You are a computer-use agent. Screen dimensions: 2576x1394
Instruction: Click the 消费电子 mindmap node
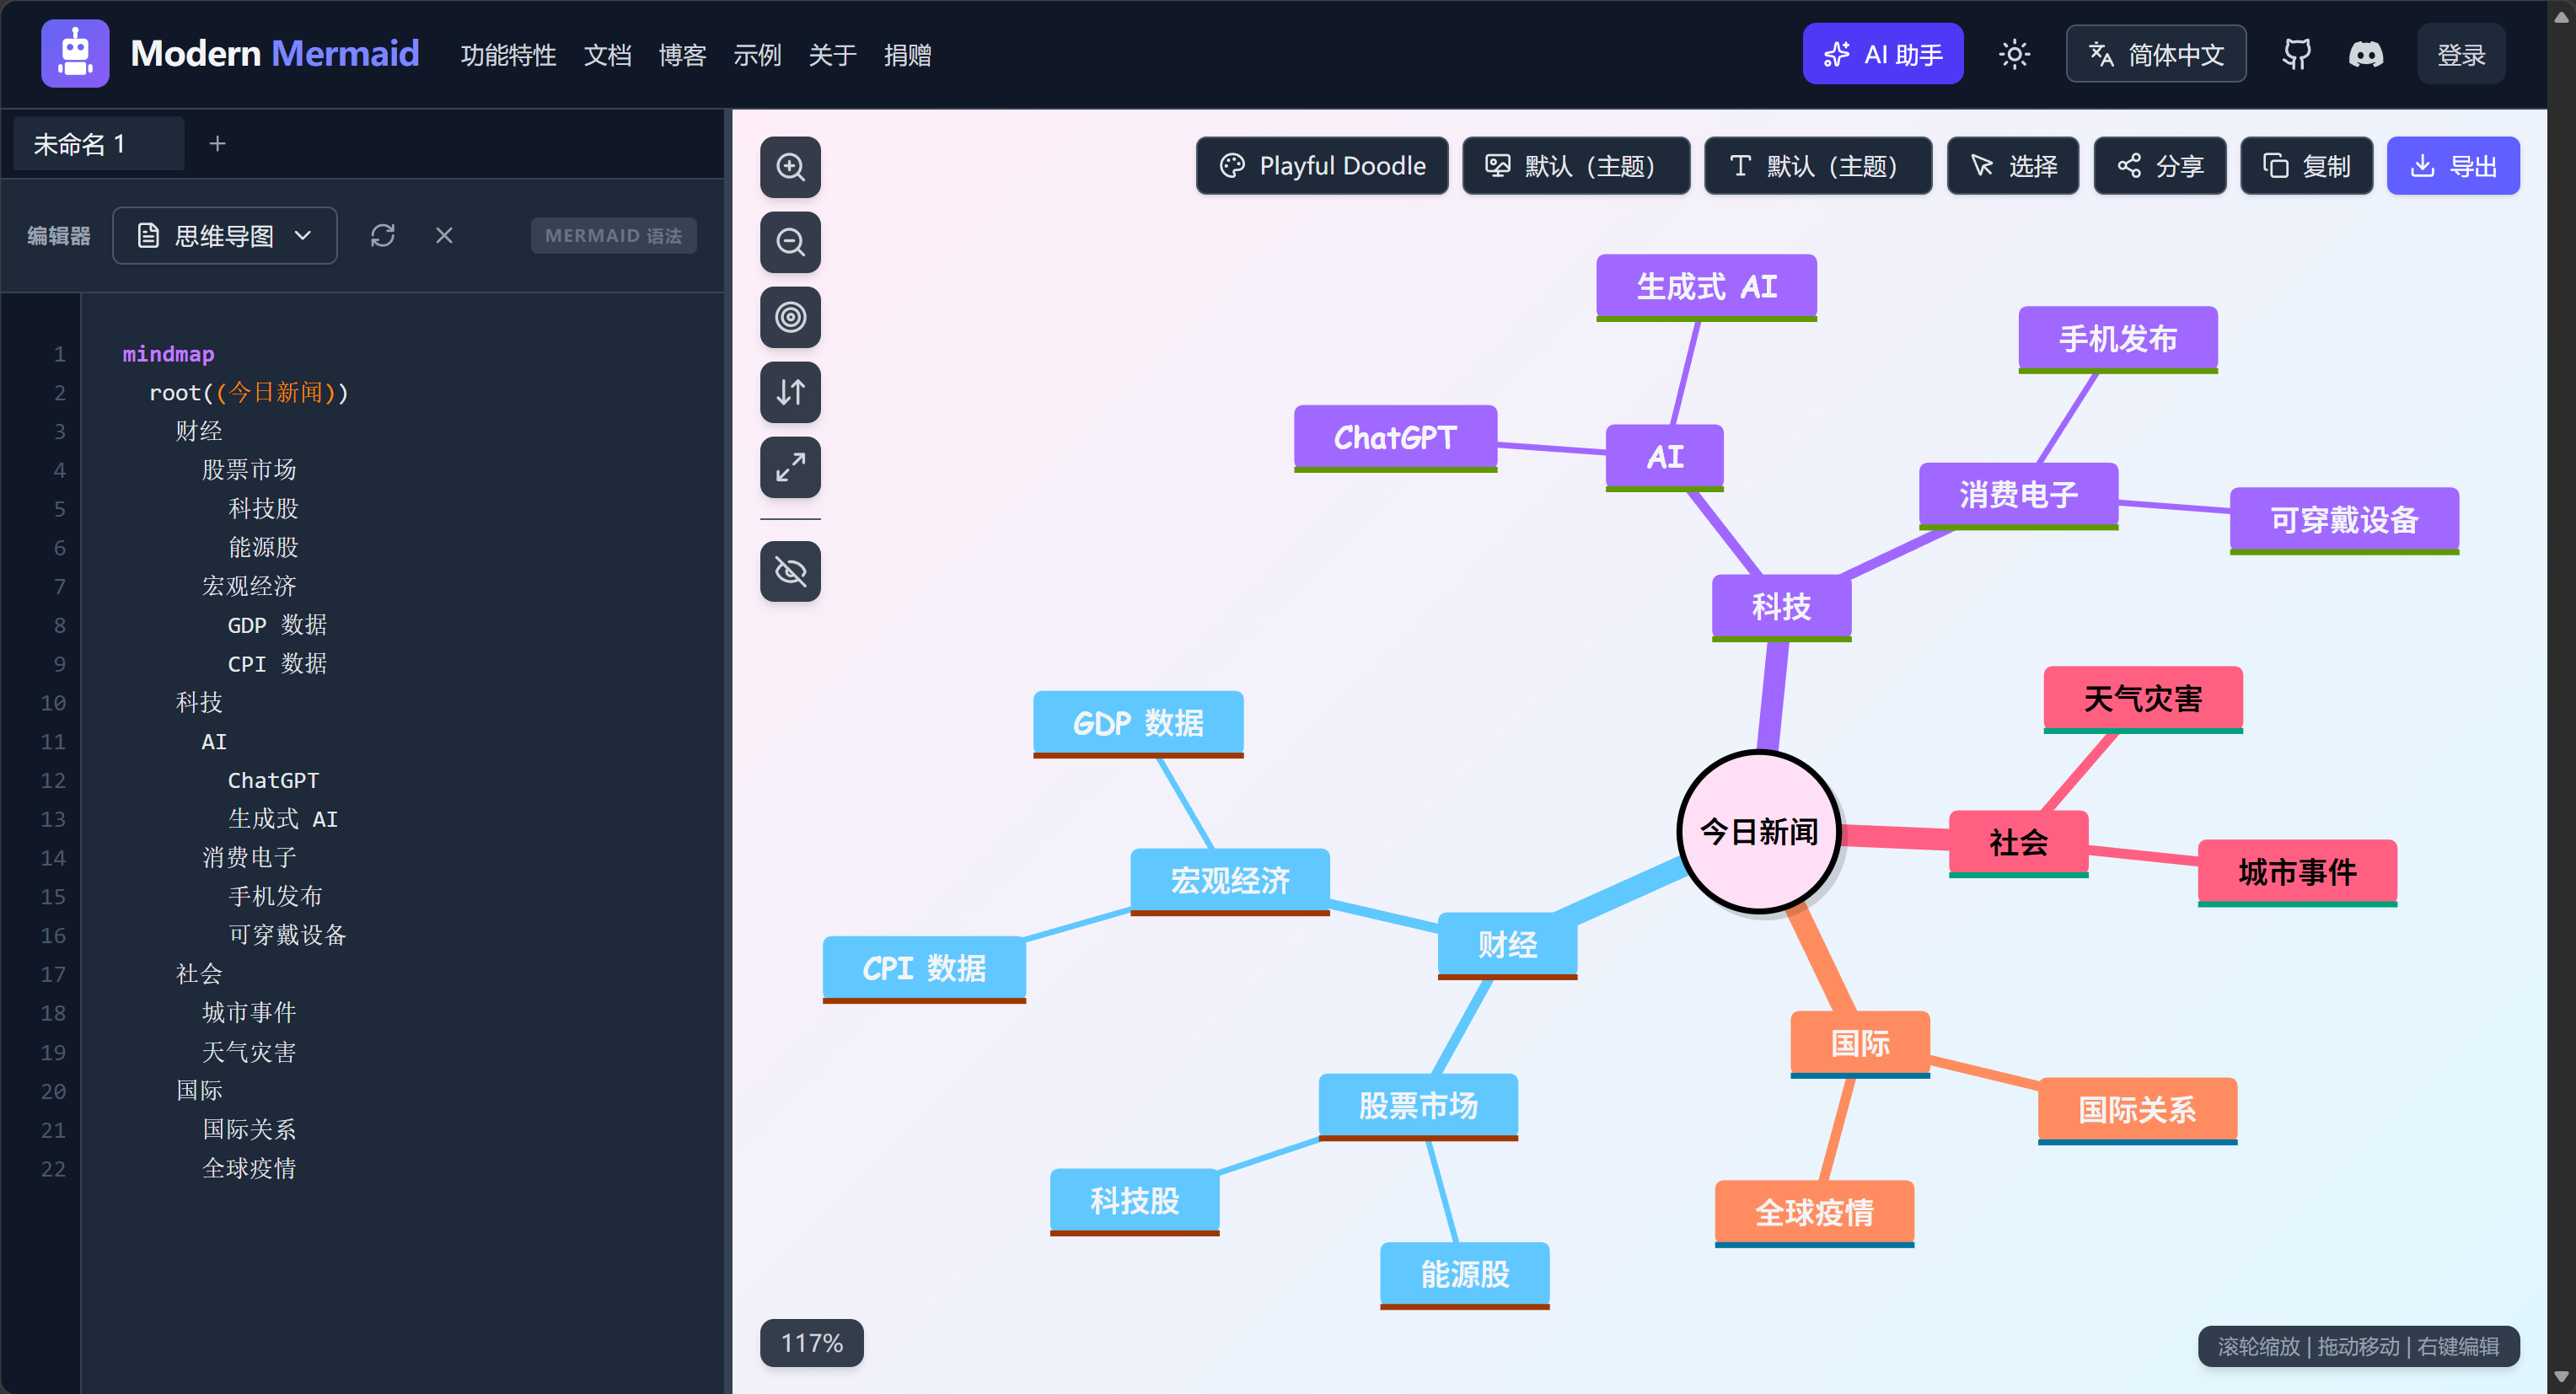[2018, 495]
